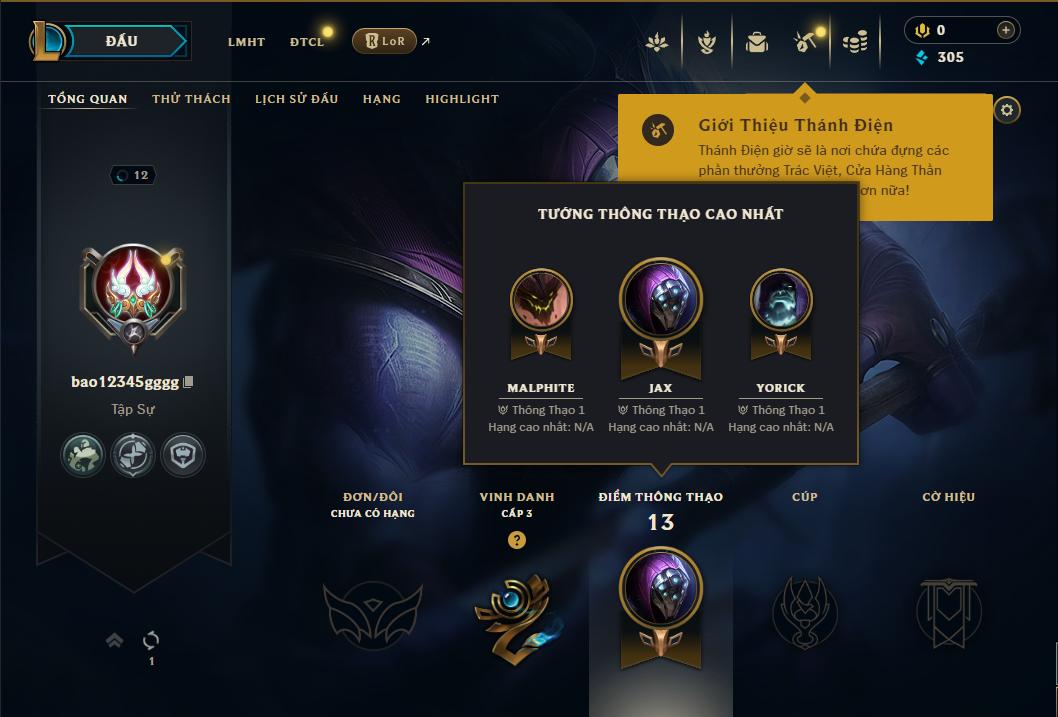Open the Store coins icon

click(855, 43)
